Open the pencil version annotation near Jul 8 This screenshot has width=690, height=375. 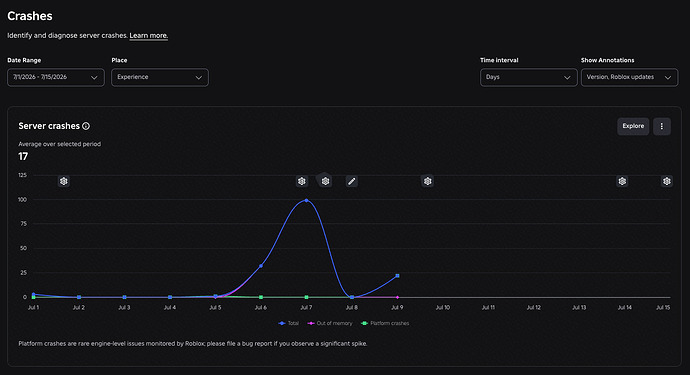(x=351, y=181)
